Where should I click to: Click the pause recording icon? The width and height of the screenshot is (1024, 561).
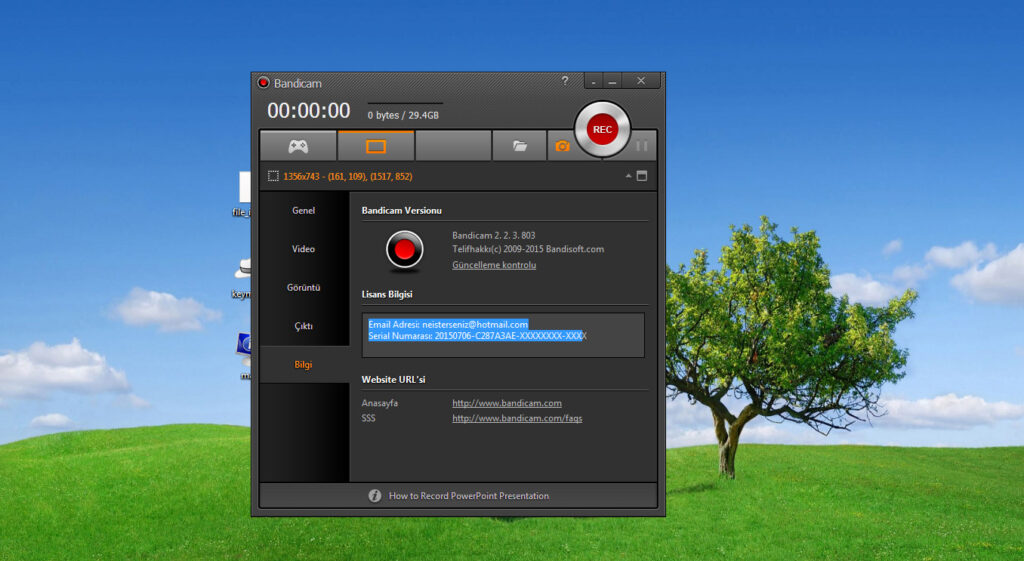click(x=641, y=146)
